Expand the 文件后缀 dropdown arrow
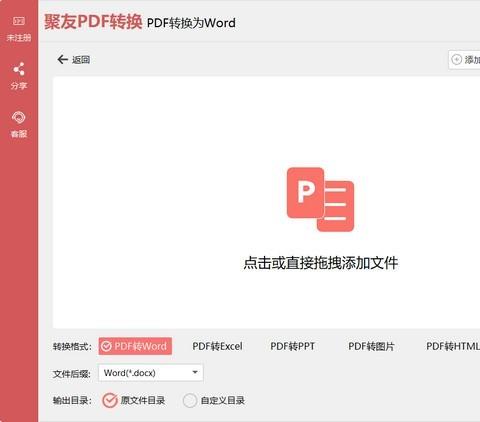 tap(195, 372)
